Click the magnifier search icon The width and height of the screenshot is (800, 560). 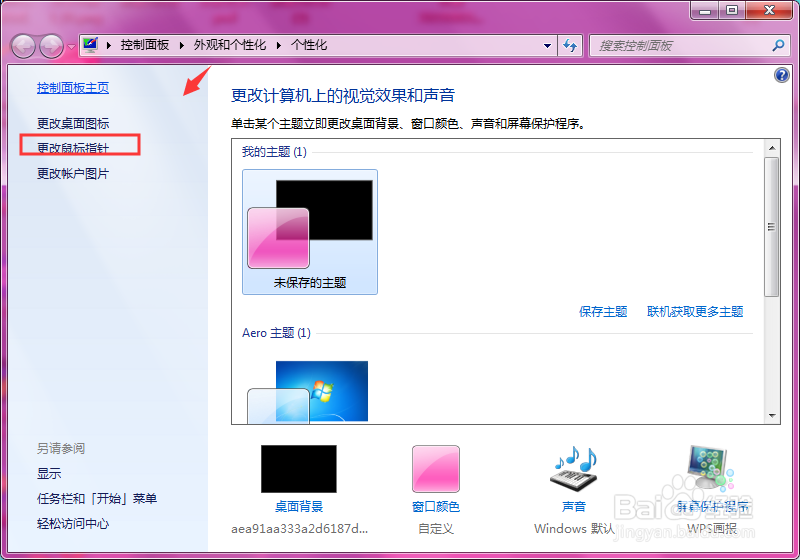click(x=778, y=45)
